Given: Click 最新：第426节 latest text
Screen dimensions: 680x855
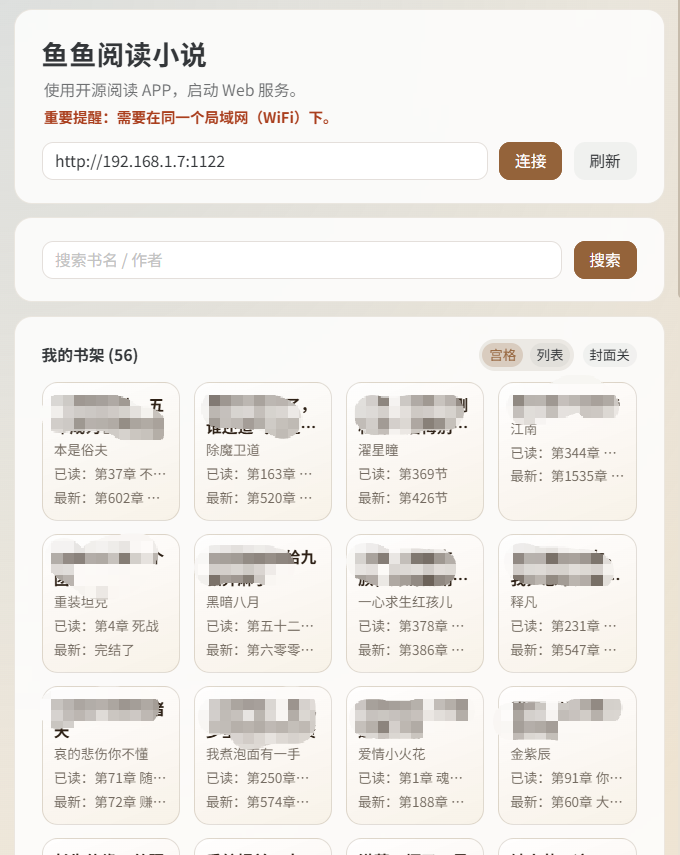Looking at the screenshot, I should coord(402,498).
